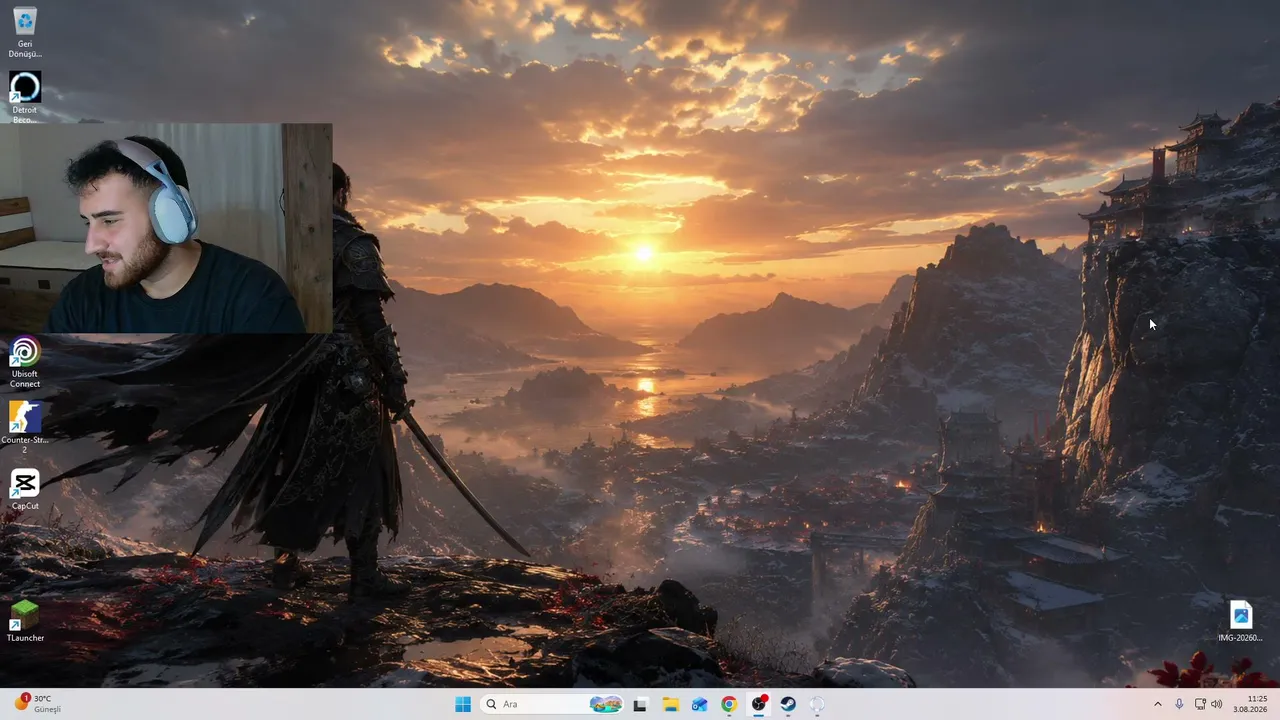
Task: Select the IMG-20260 image file on desktop
Action: click(1240, 621)
